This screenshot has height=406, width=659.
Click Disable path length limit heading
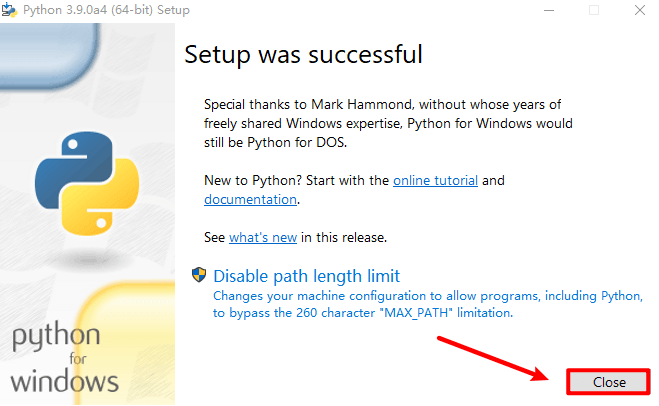point(306,276)
